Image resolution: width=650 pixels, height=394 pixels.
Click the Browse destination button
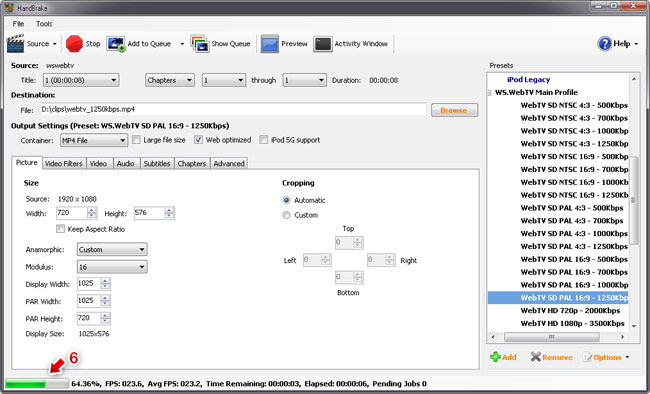pos(454,110)
